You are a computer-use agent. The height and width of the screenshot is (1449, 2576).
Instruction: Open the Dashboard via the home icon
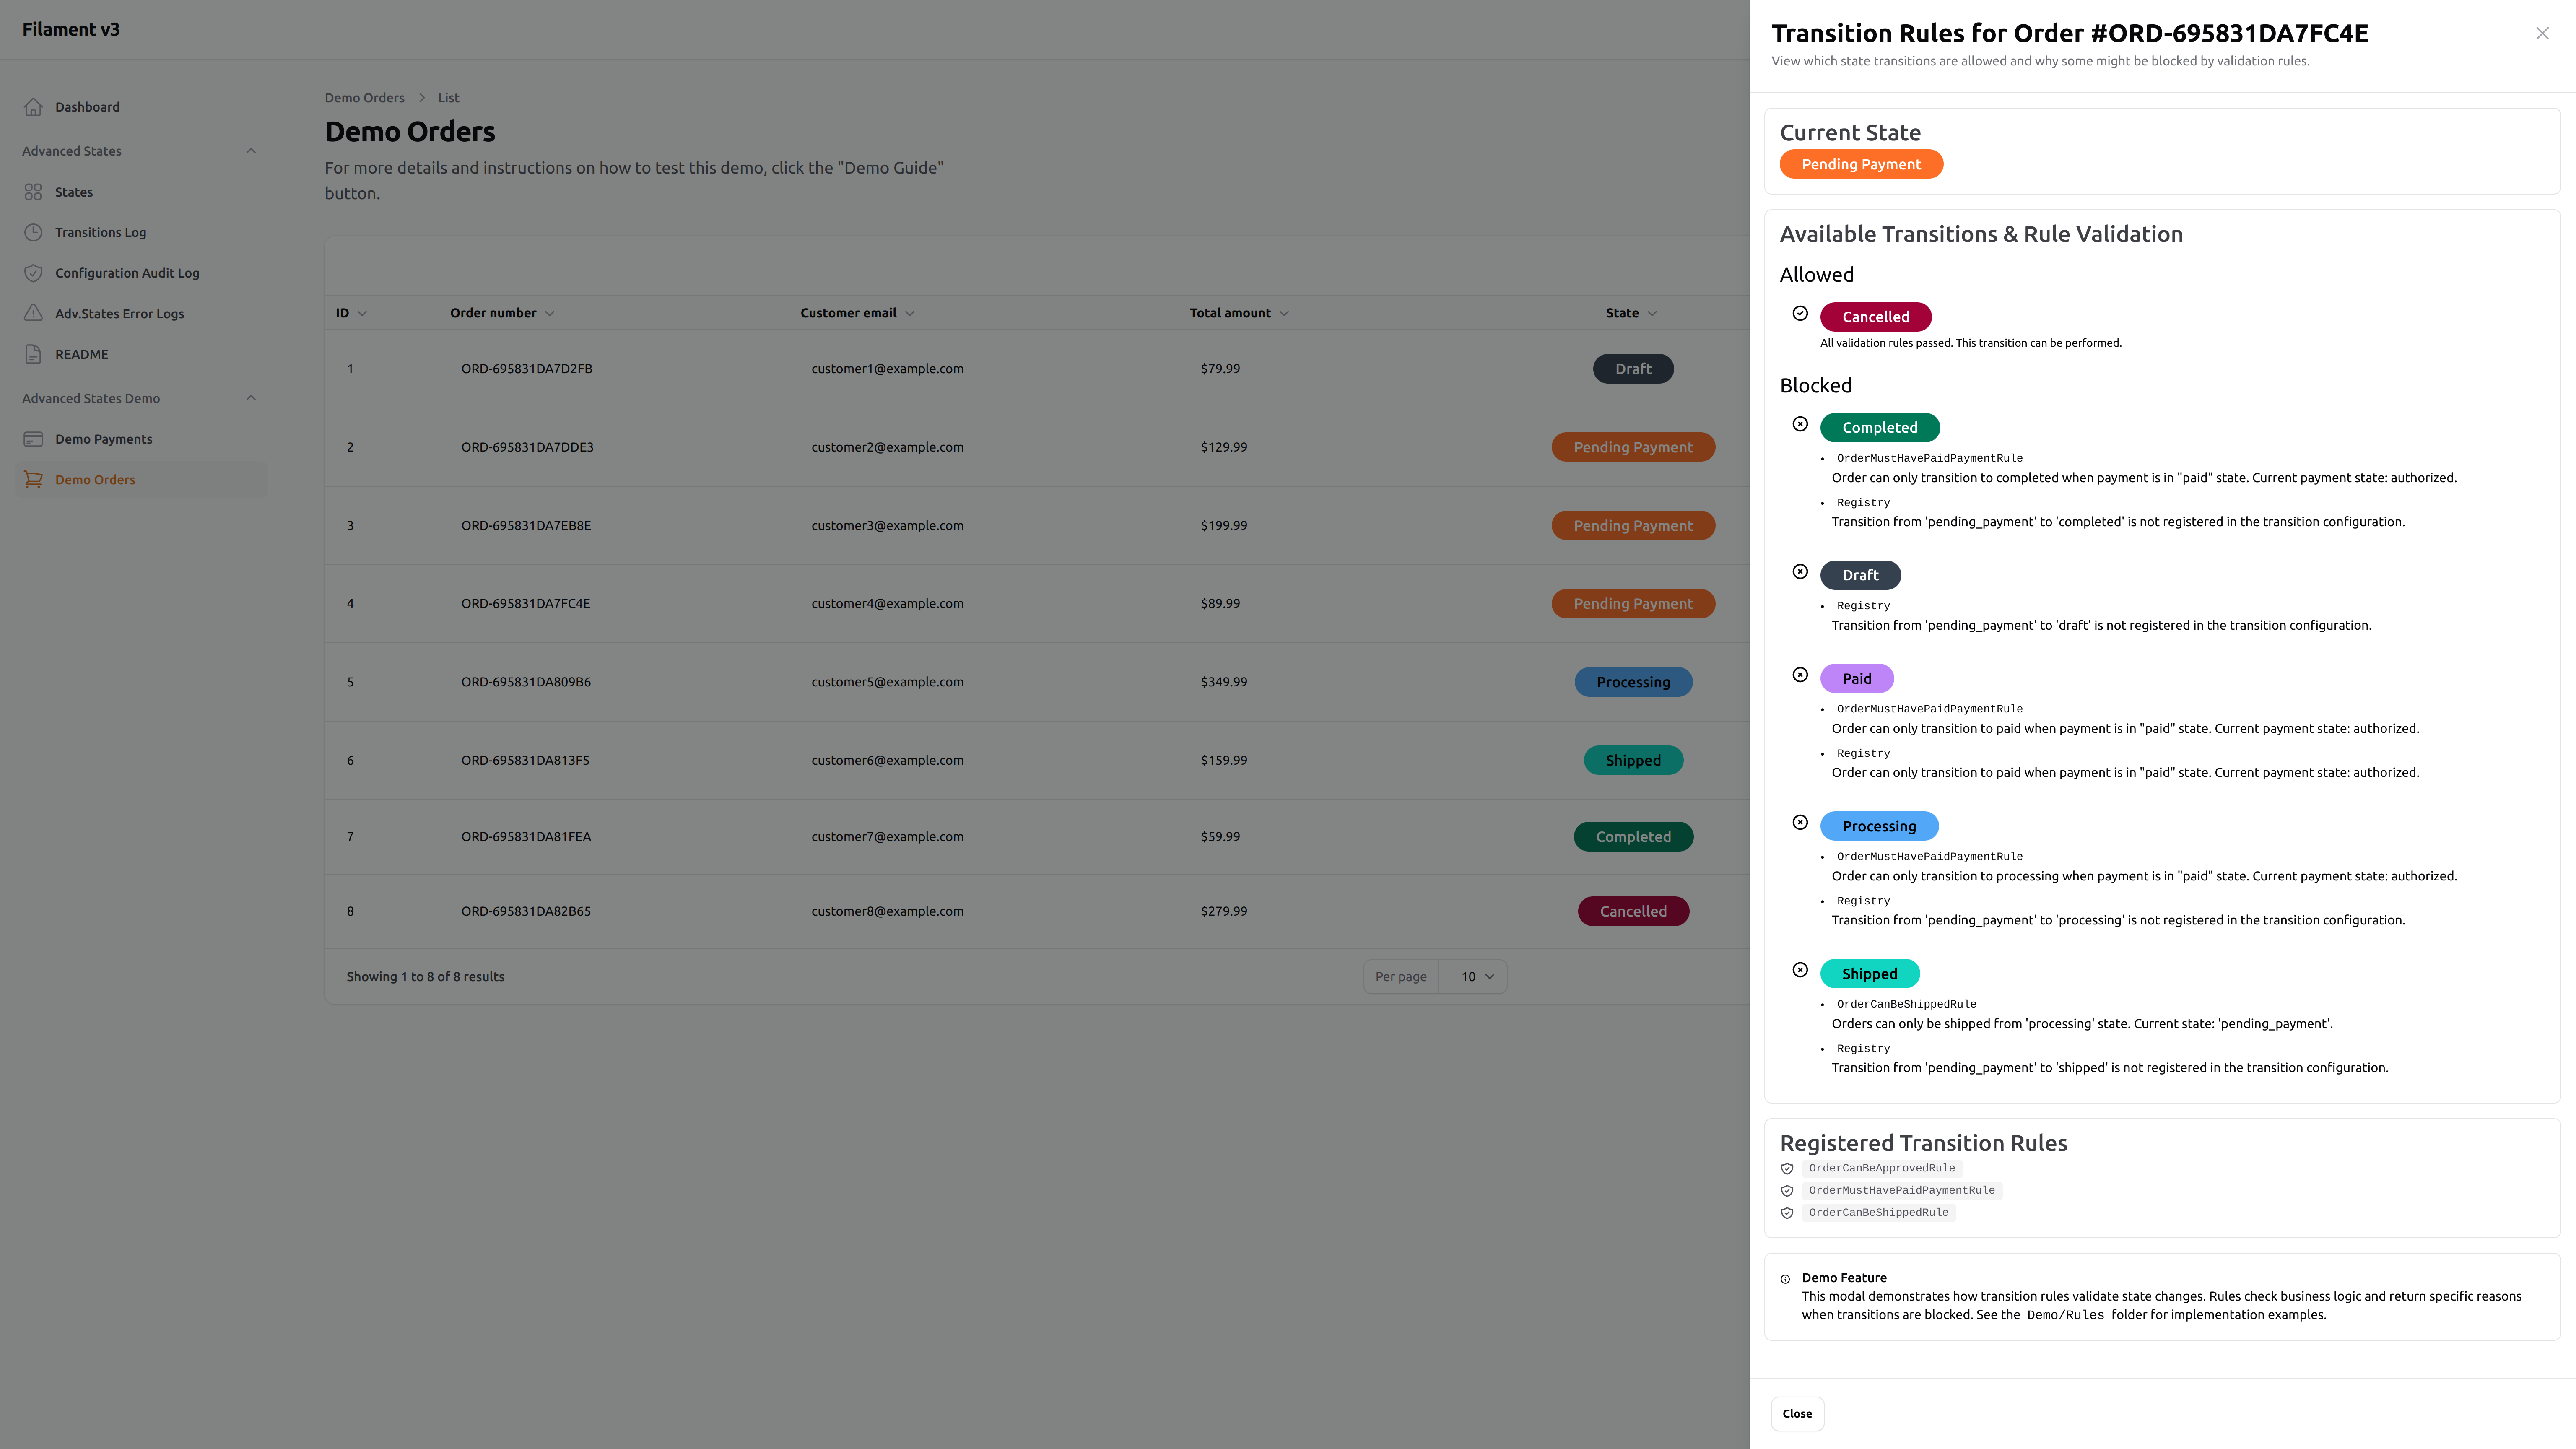pos(34,106)
